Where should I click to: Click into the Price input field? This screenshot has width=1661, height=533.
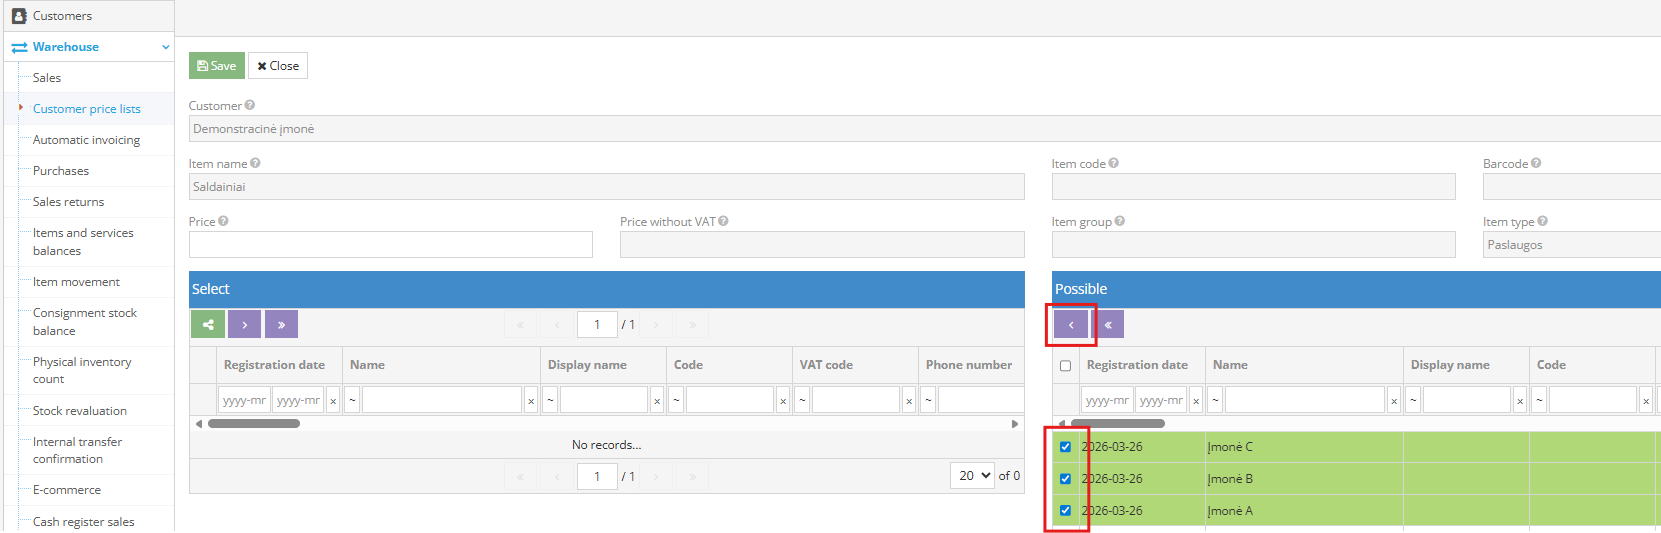click(x=390, y=245)
